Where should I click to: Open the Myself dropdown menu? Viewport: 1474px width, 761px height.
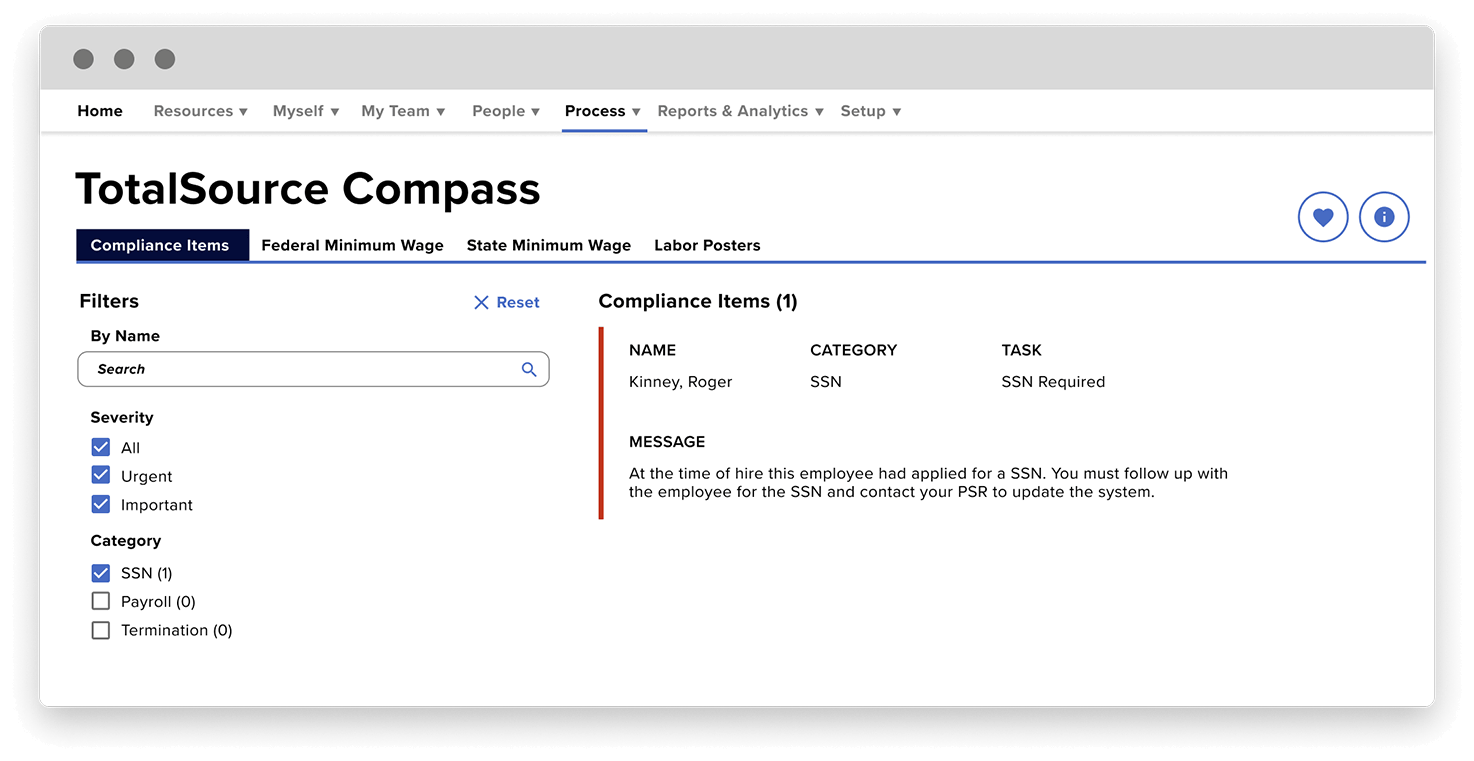pos(306,111)
